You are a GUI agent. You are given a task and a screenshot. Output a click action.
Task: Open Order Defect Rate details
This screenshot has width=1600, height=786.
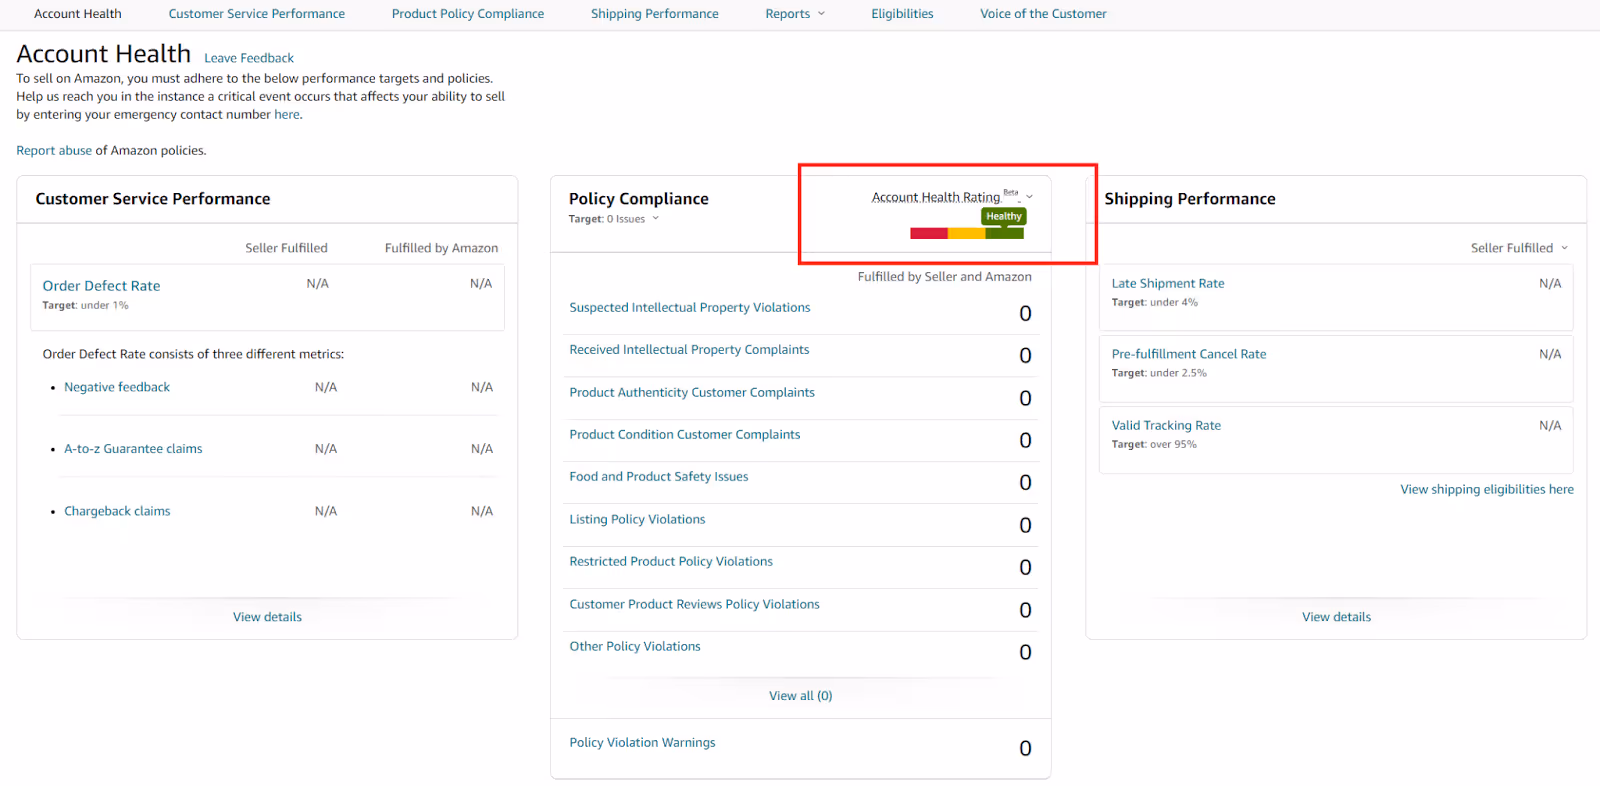click(x=101, y=286)
